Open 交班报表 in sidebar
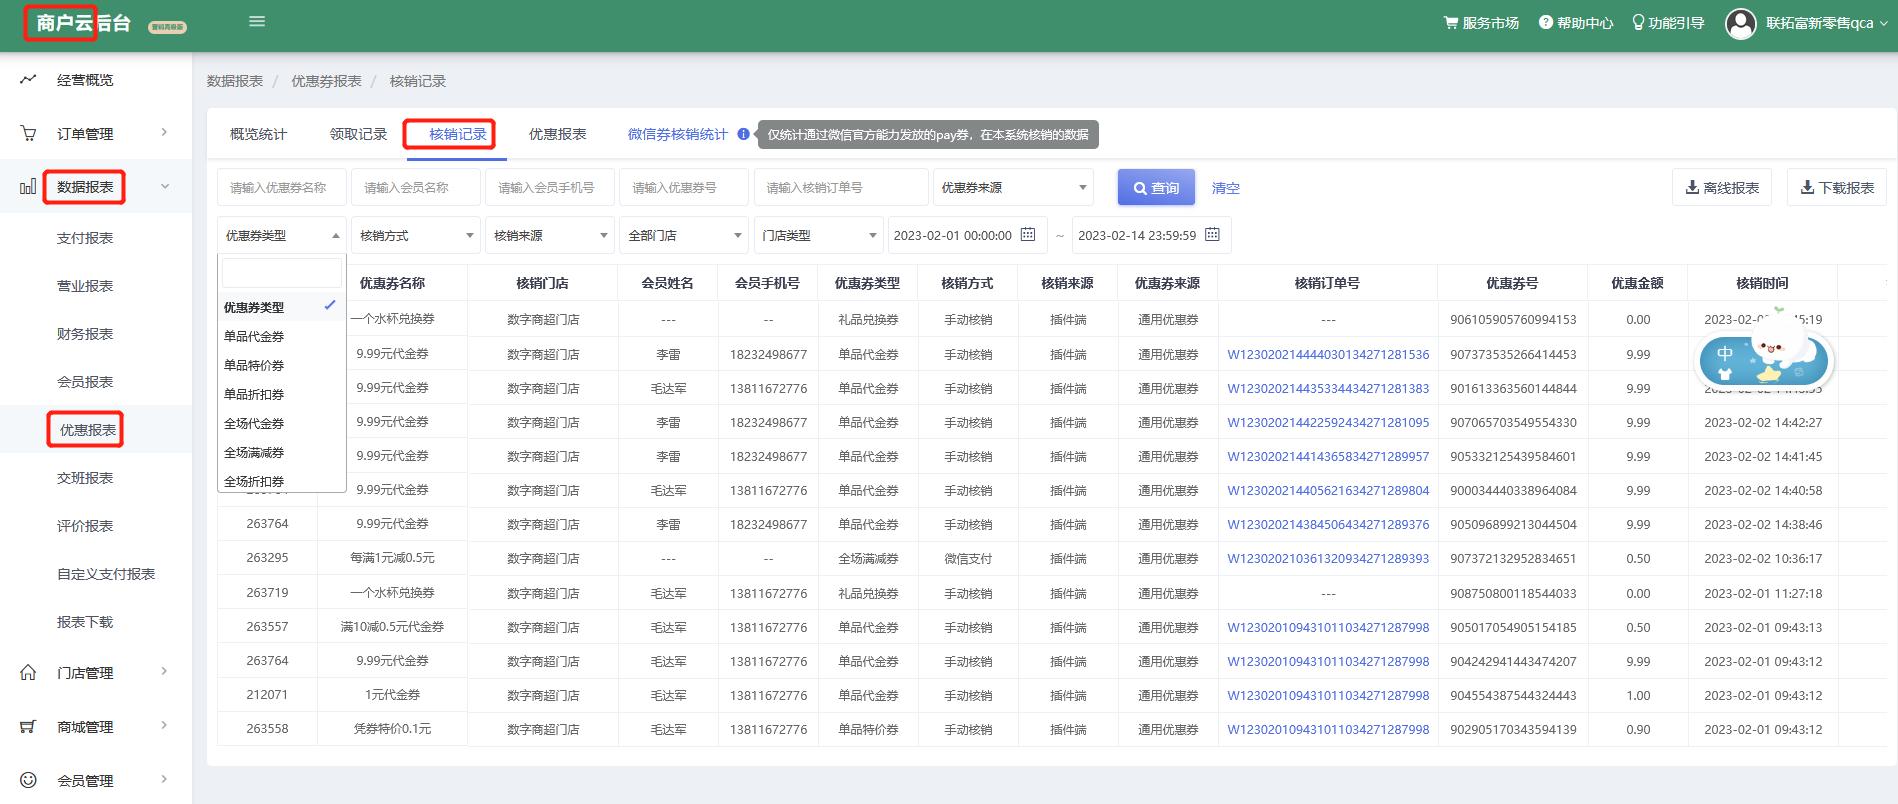 pos(85,478)
